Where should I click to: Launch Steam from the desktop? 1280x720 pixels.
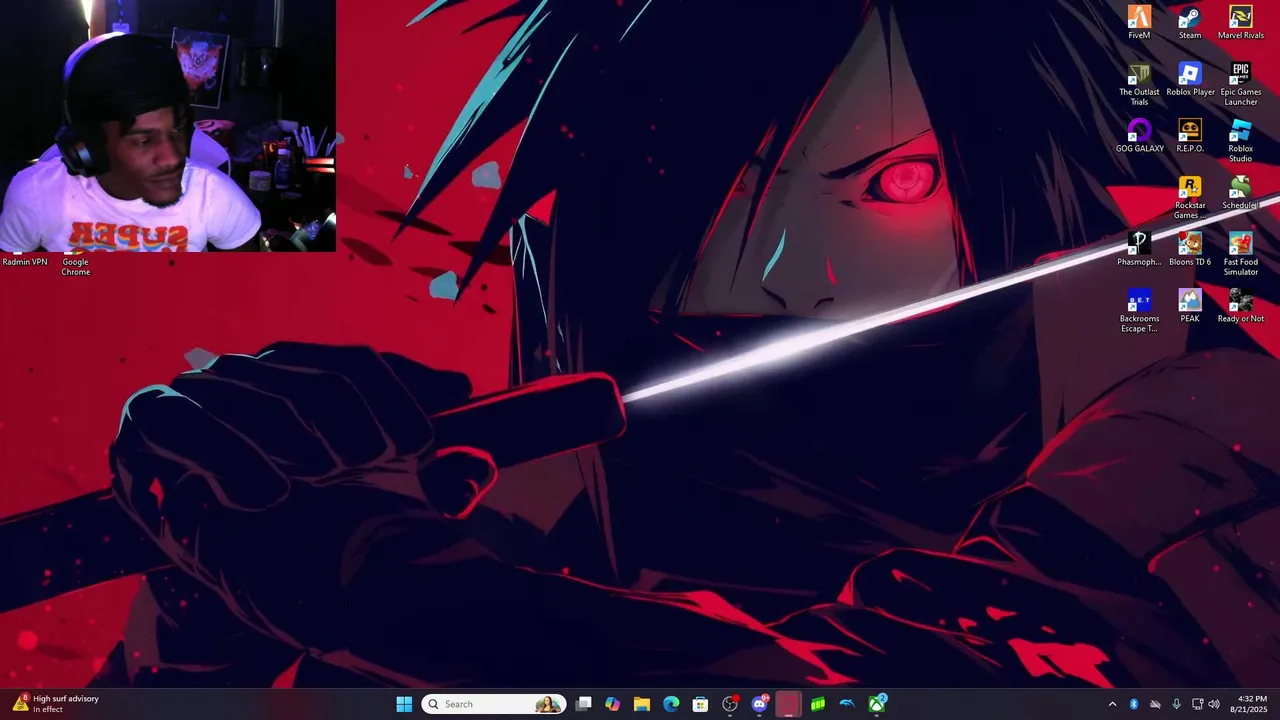(x=1189, y=22)
